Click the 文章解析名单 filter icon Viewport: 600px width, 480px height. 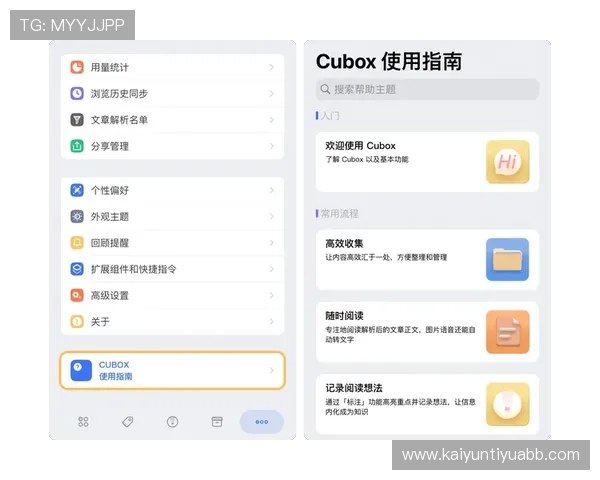(x=77, y=120)
